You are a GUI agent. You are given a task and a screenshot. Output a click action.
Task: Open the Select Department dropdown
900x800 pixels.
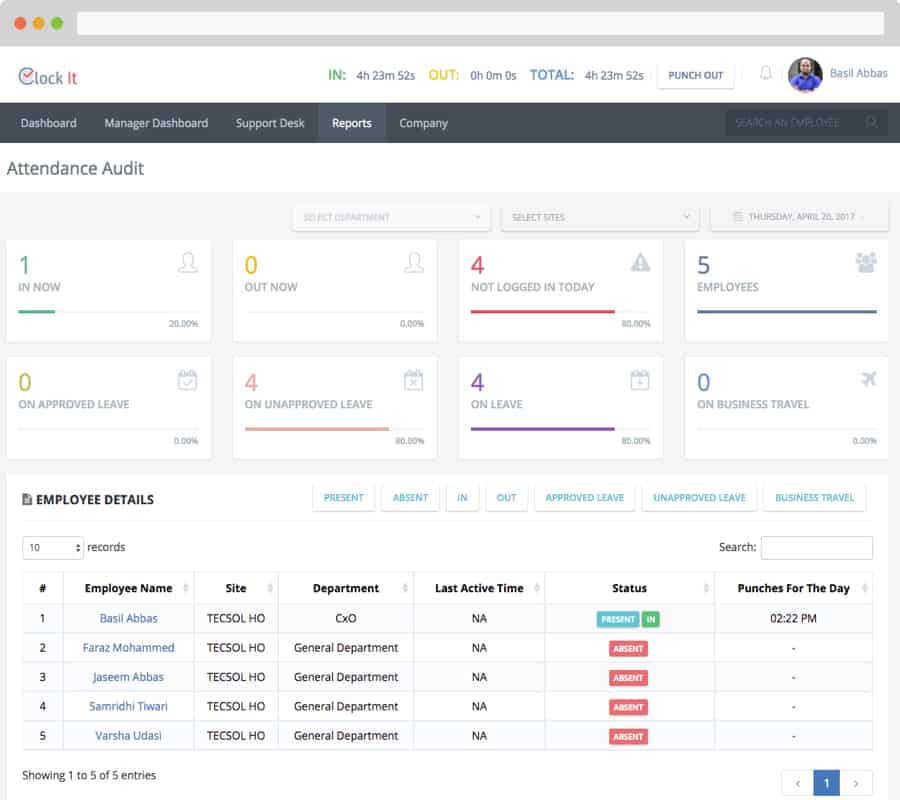pos(390,216)
